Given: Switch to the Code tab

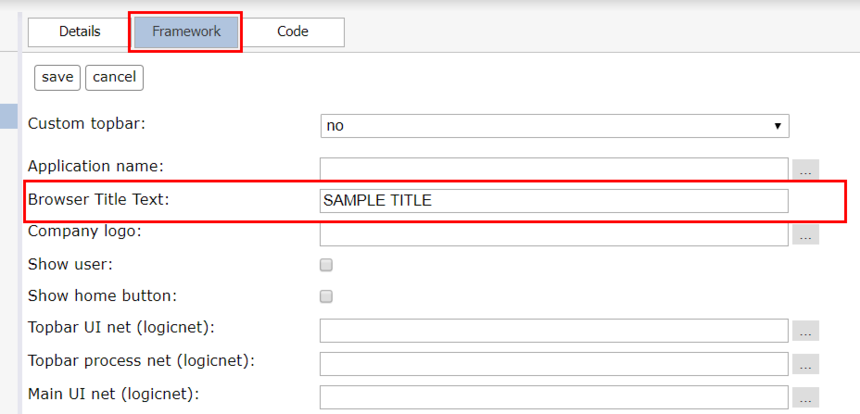Looking at the screenshot, I should [x=292, y=32].
